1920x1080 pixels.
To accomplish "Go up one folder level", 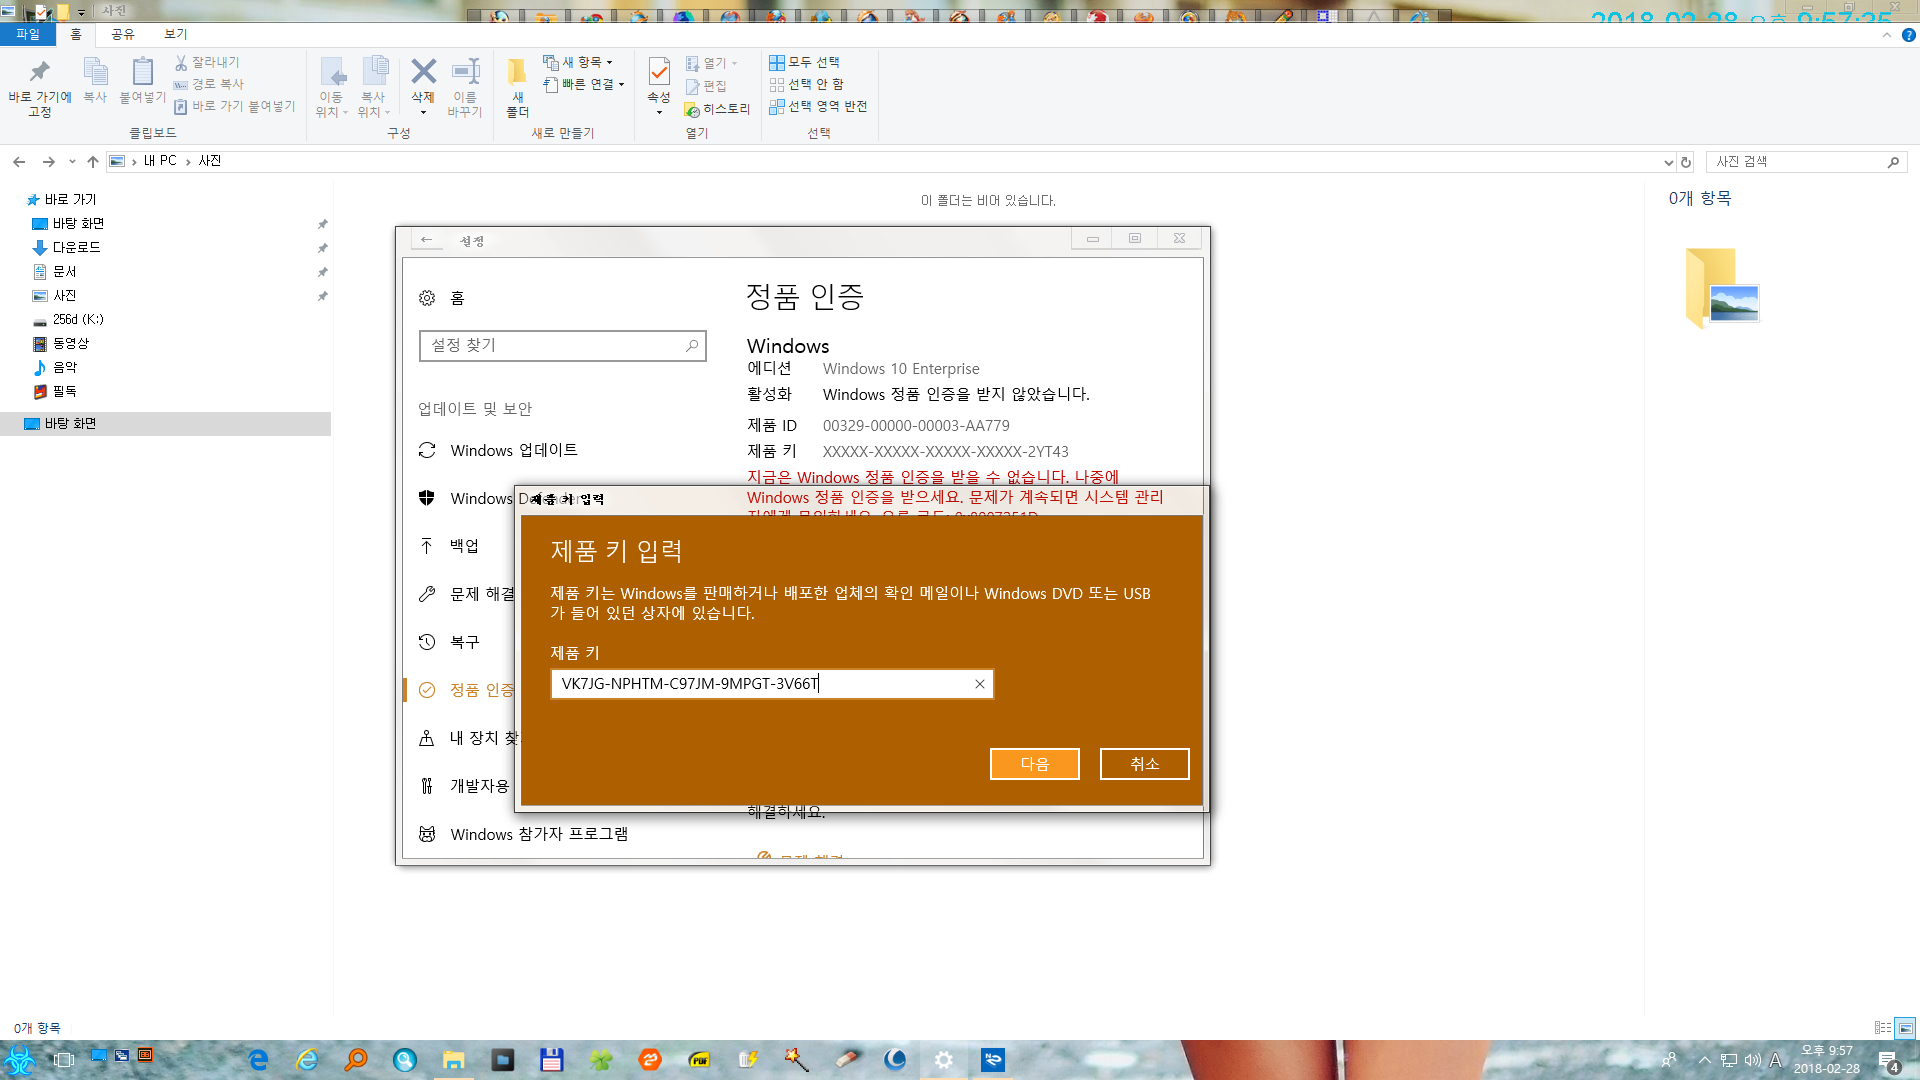I will (x=93, y=162).
